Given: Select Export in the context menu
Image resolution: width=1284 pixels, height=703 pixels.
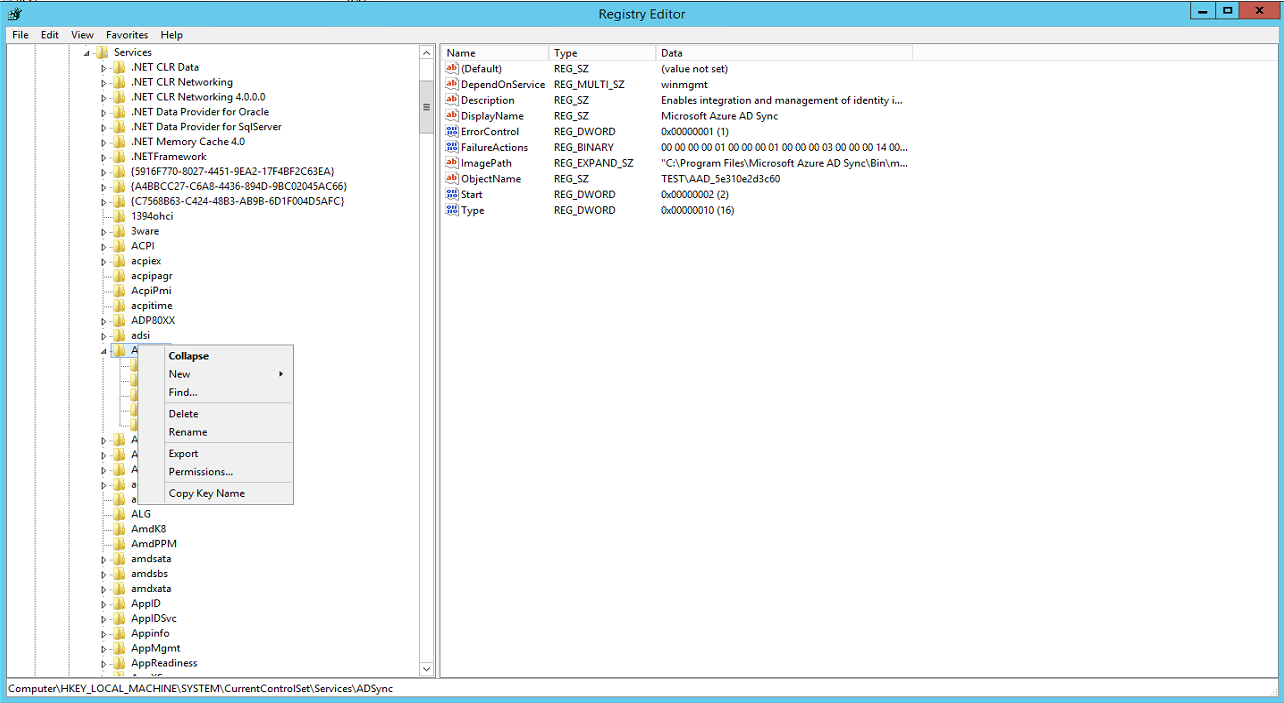Looking at the screenshot, I should coord(215,454).
